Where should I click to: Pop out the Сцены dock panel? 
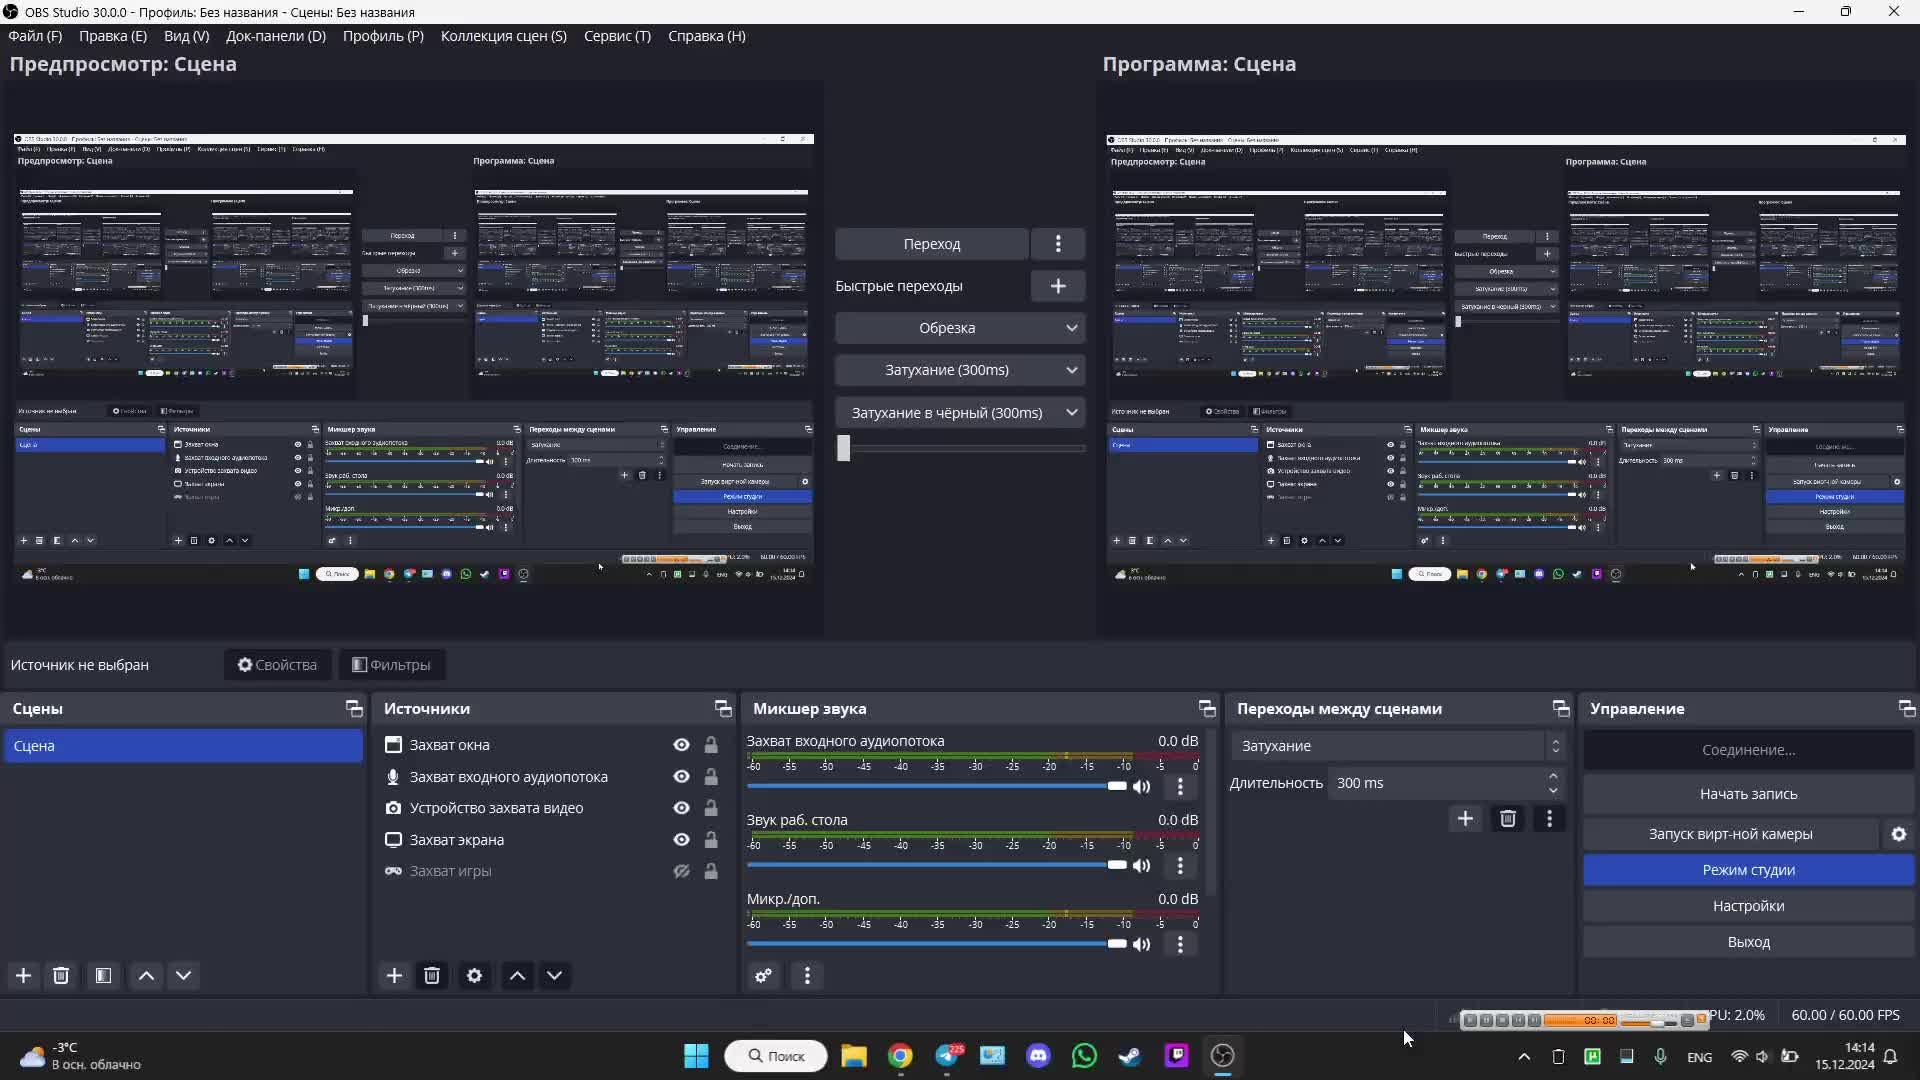pyautogui.click(x=354, y=708)
